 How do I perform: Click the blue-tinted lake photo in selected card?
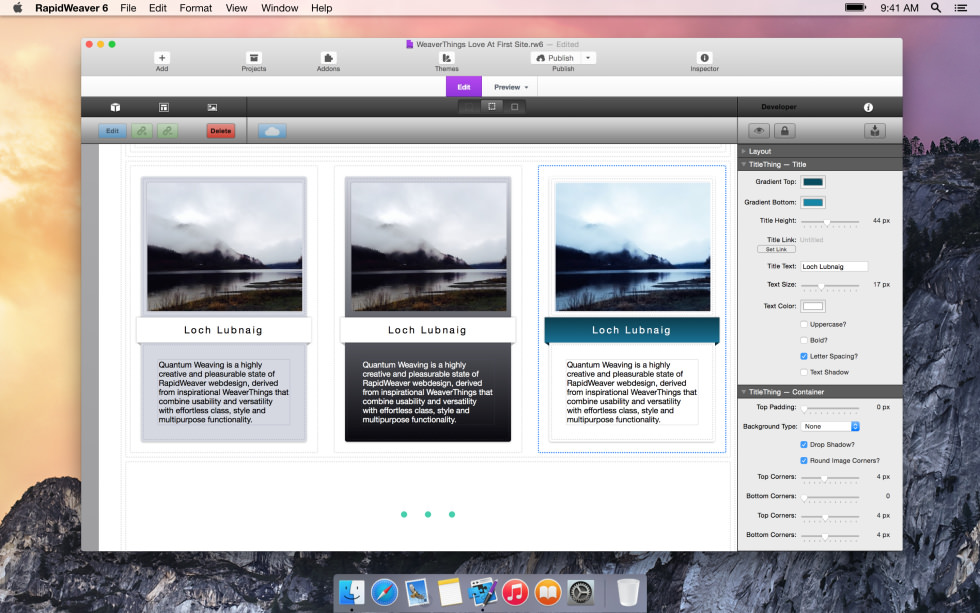tap(632, 247)
